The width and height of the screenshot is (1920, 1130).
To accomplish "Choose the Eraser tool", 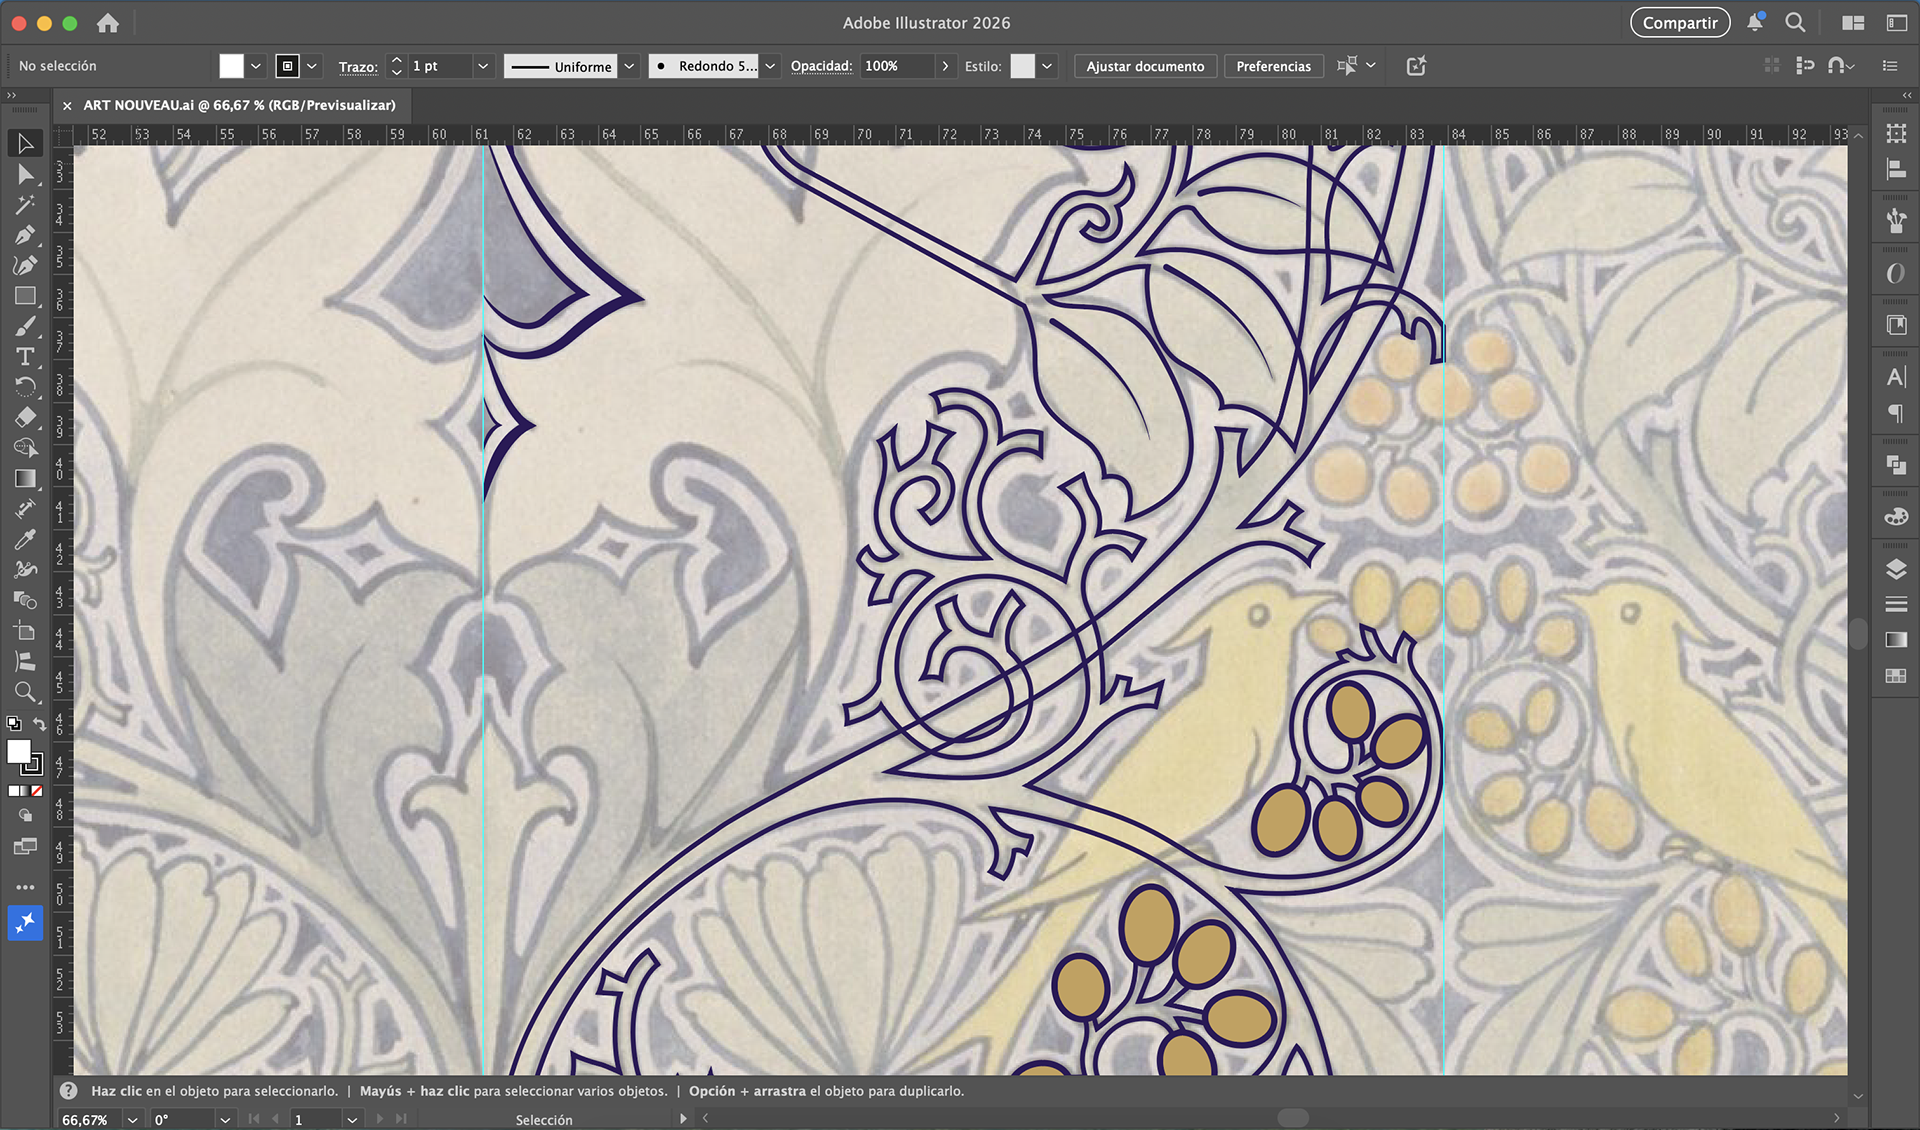I will tap(25, 417).
